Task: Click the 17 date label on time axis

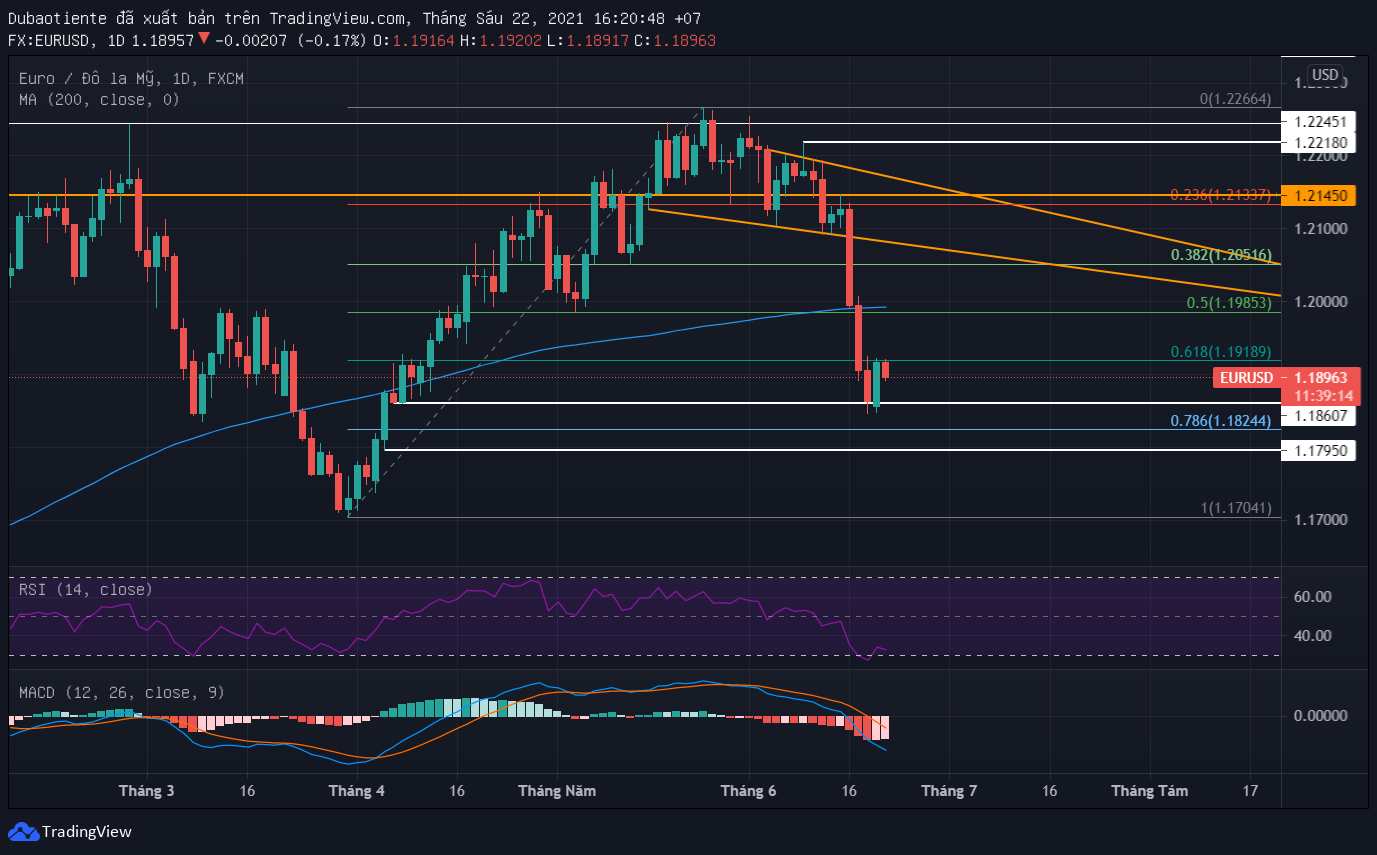Action: [x=1251, y=791]
